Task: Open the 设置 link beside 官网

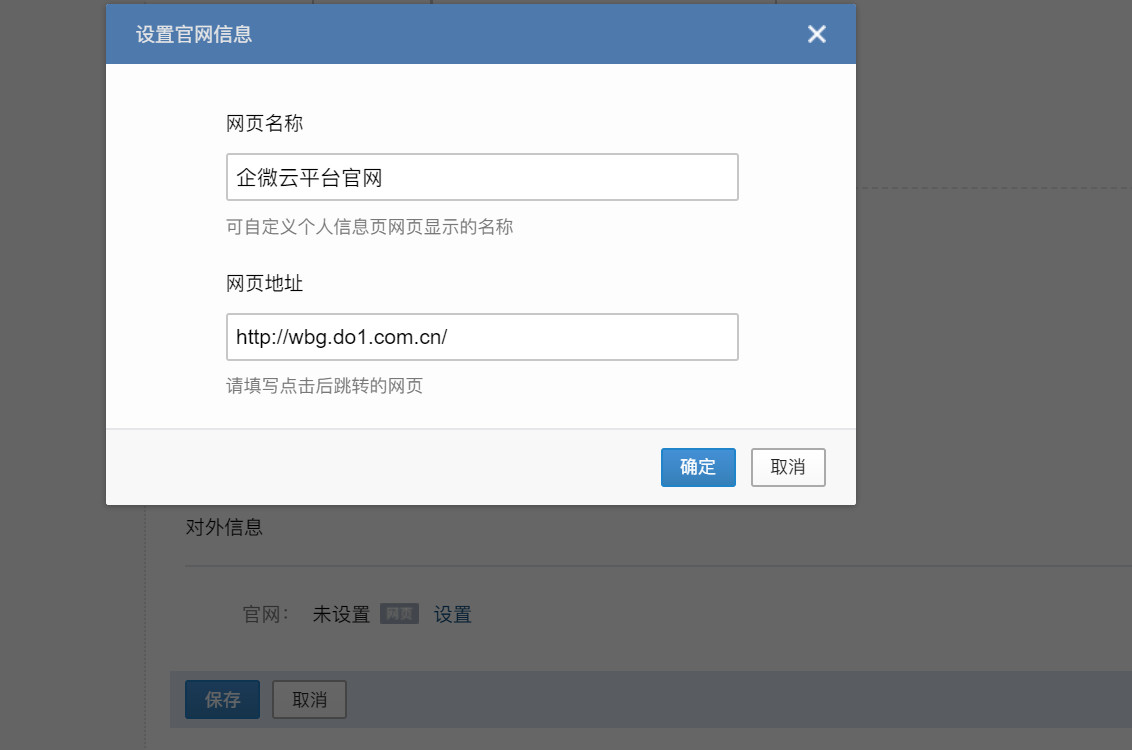Action: tap(452, 614)
